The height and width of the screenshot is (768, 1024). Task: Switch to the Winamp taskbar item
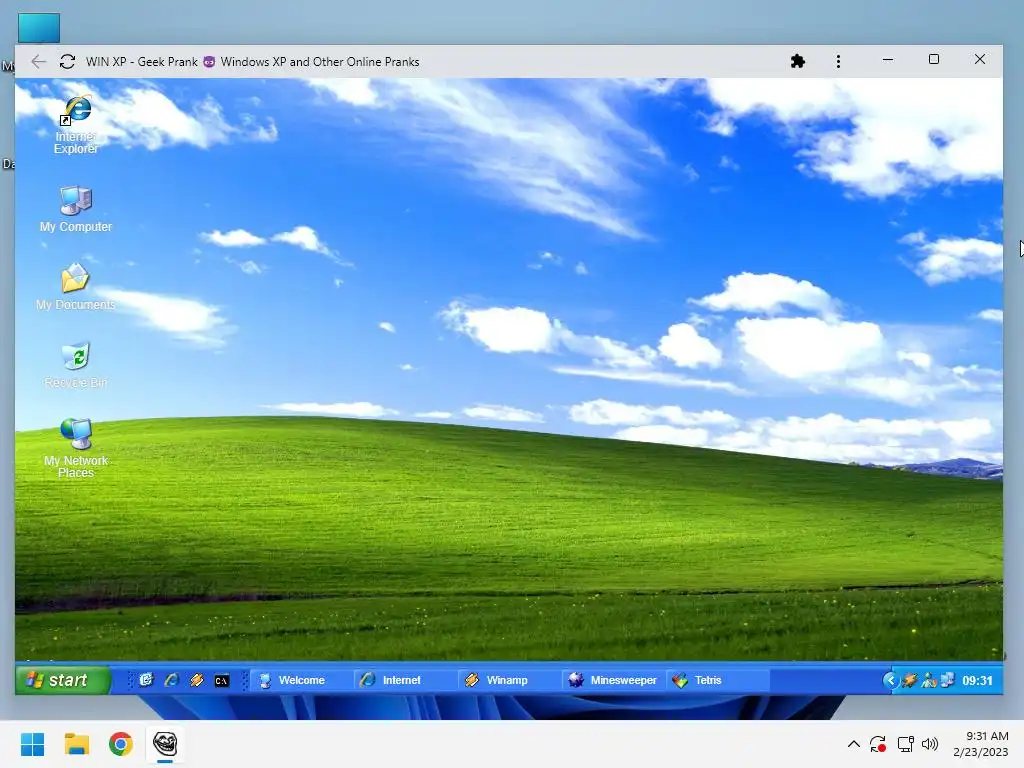coord(509,680)
